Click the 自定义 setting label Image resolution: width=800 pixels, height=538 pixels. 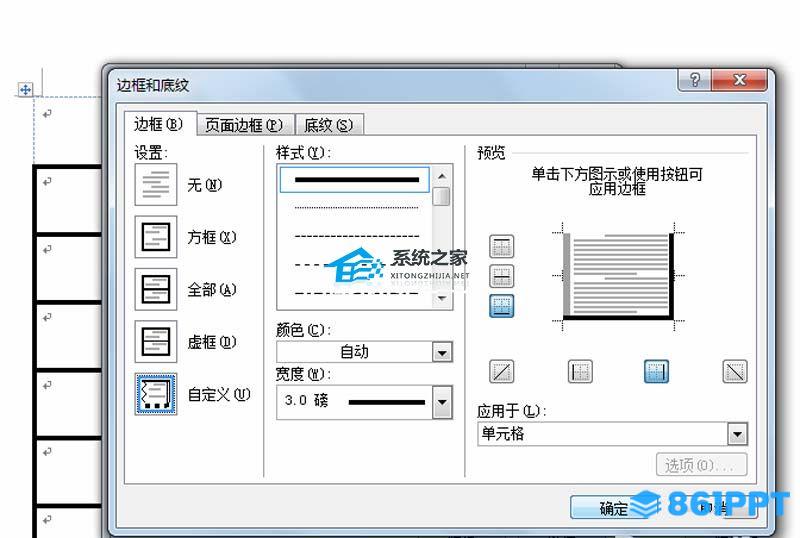click(x=219, y=395)
